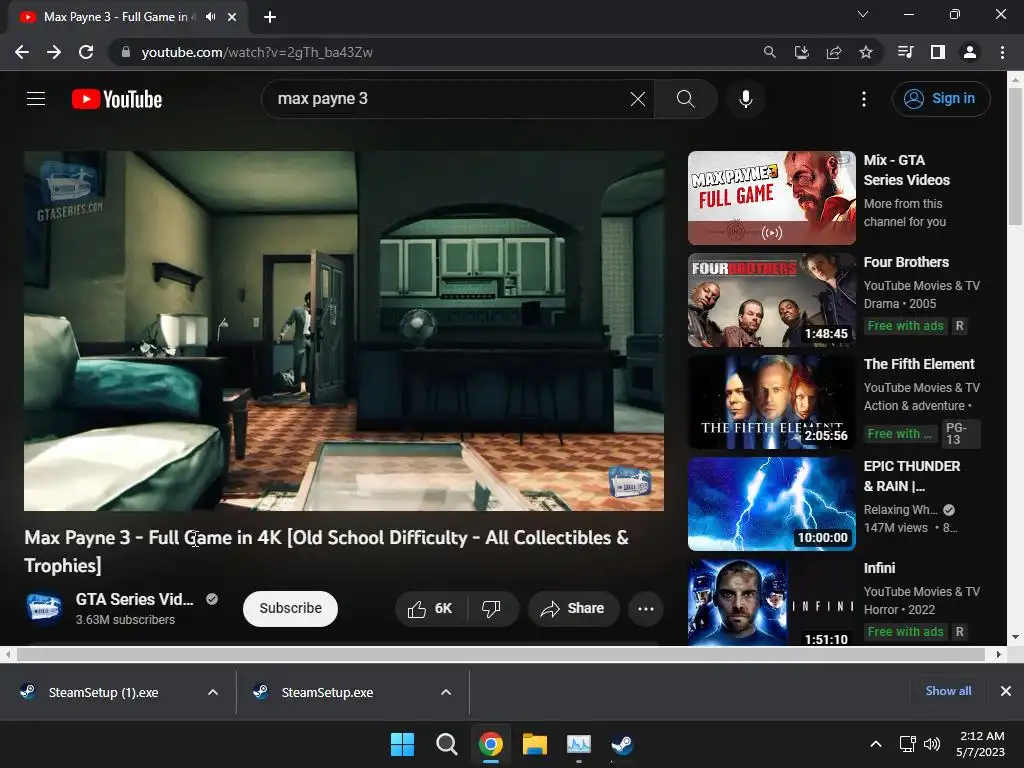This screenshot has height=768, width=1024.
Task: Show all downloads
Action: pyautogui.click(x=948, y=691)
